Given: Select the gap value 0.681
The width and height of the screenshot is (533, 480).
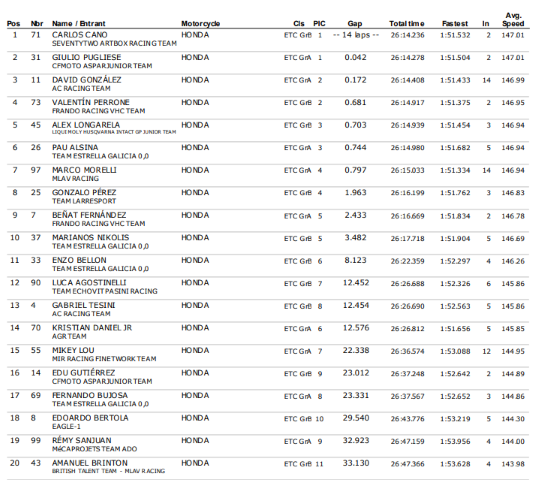Looking at the screenshot, I should (355, 102).
